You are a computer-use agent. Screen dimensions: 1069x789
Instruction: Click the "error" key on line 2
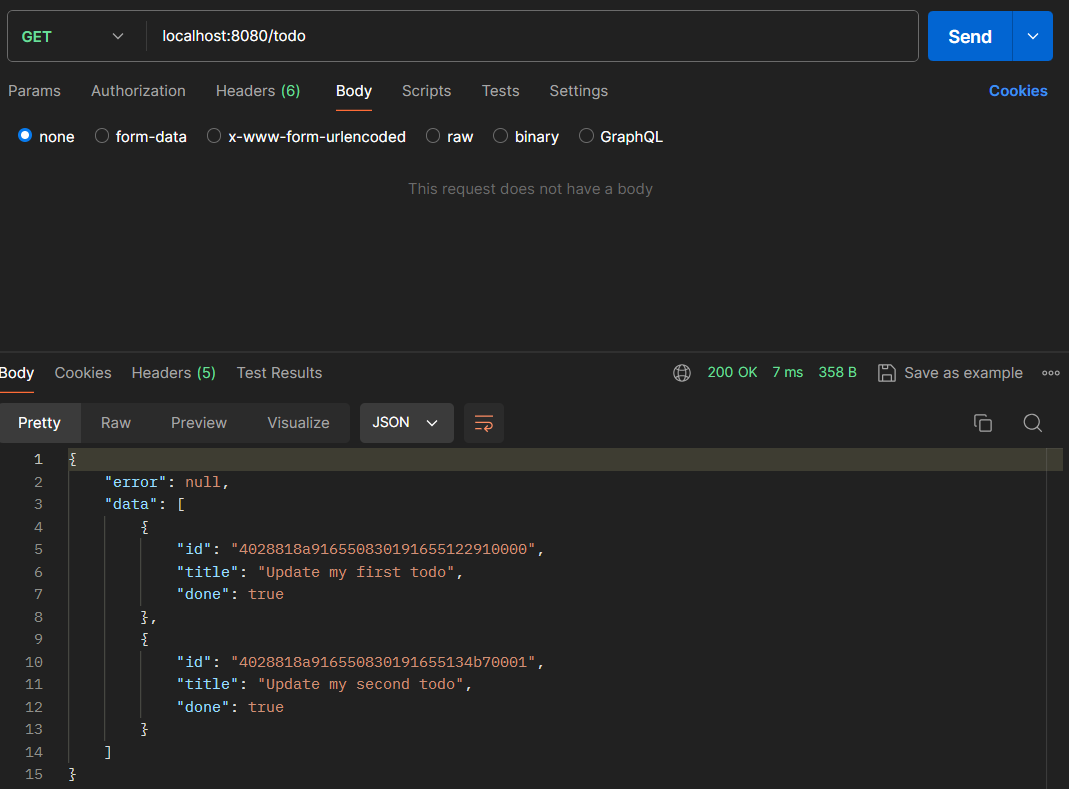click(136, 482)
